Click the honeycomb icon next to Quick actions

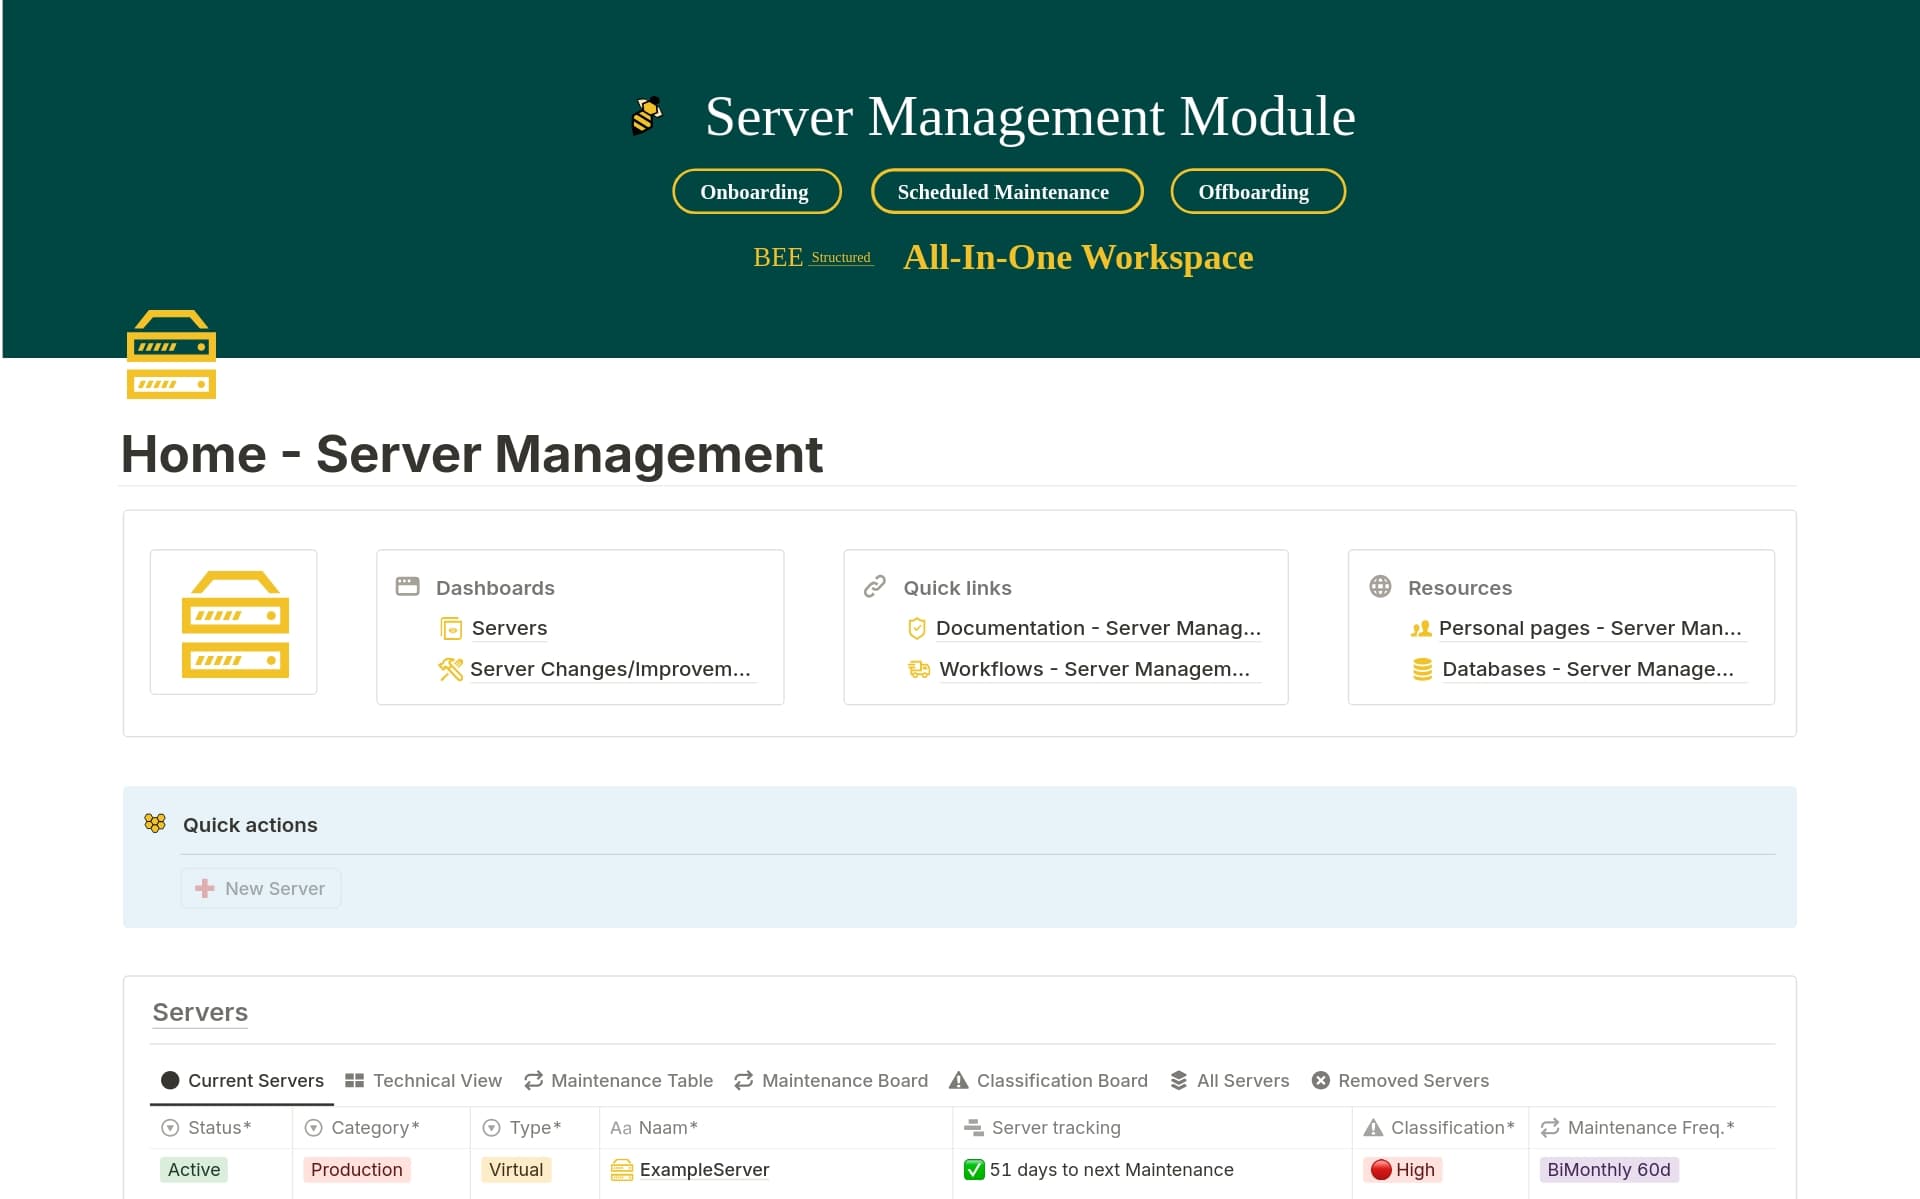pyautogui.click(x=155, y=823)
